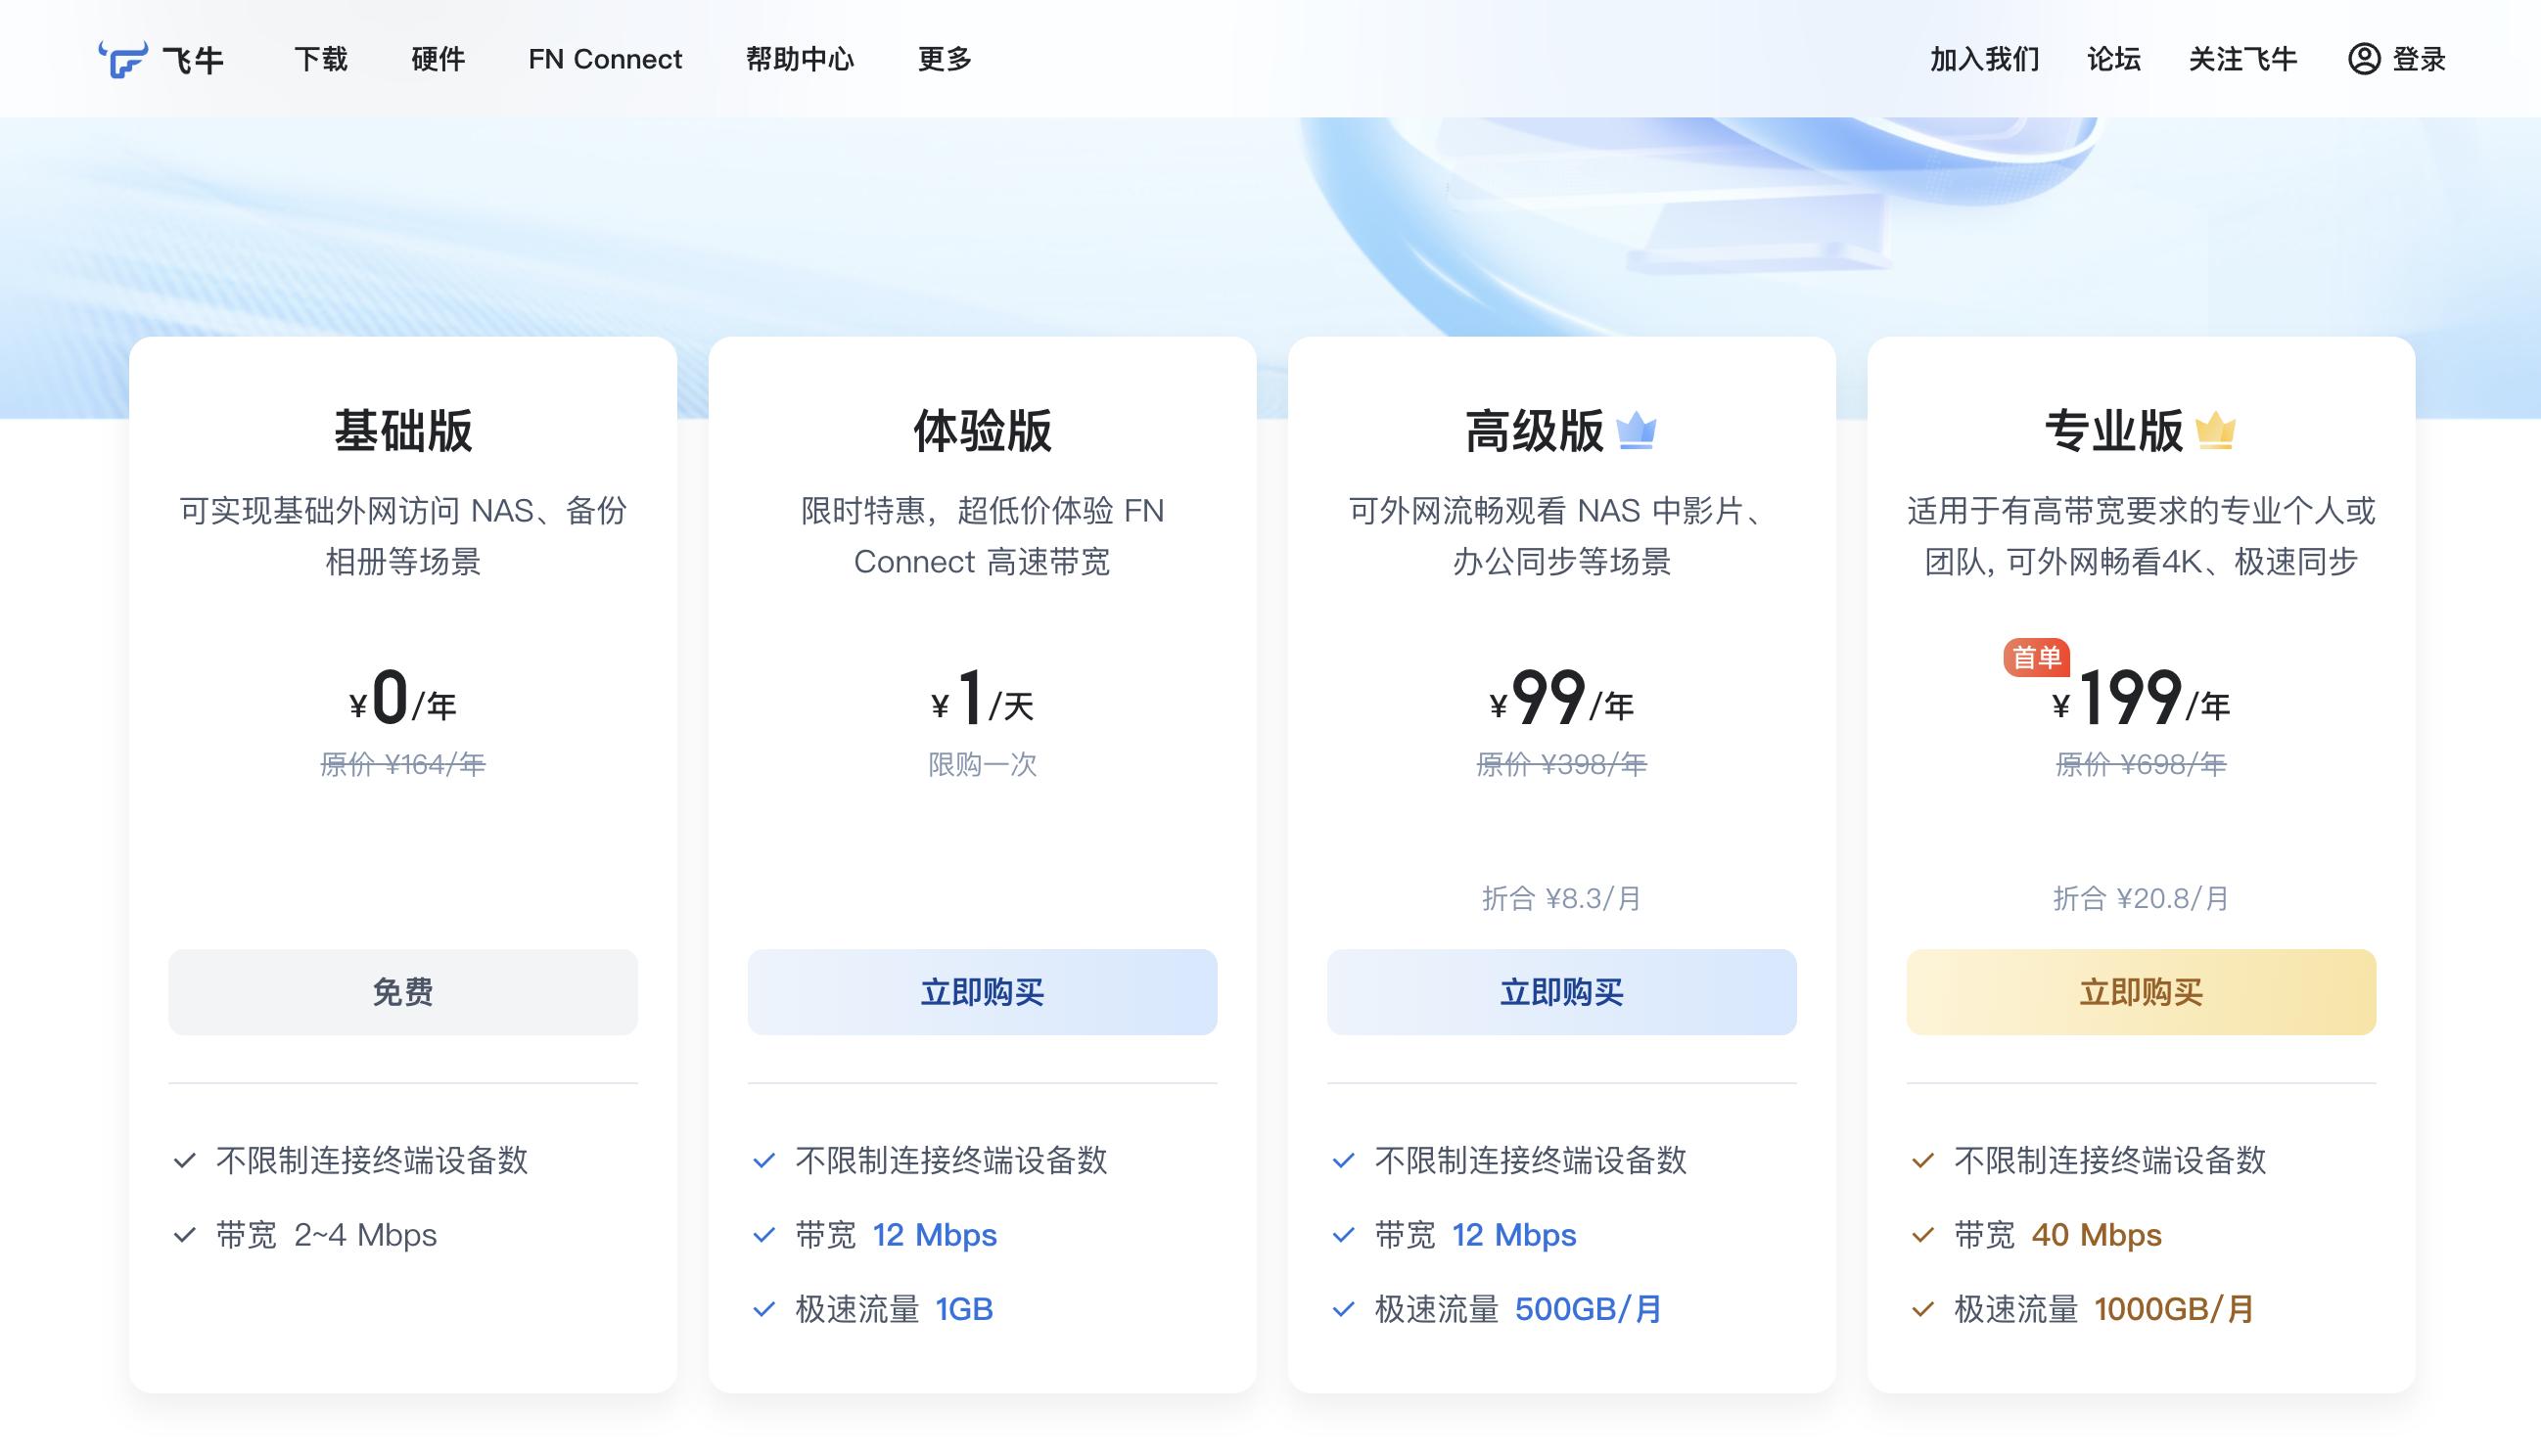
Task: Click checkmark beside 带宽 2~4 Mbps
Action: pos(184,1235)
